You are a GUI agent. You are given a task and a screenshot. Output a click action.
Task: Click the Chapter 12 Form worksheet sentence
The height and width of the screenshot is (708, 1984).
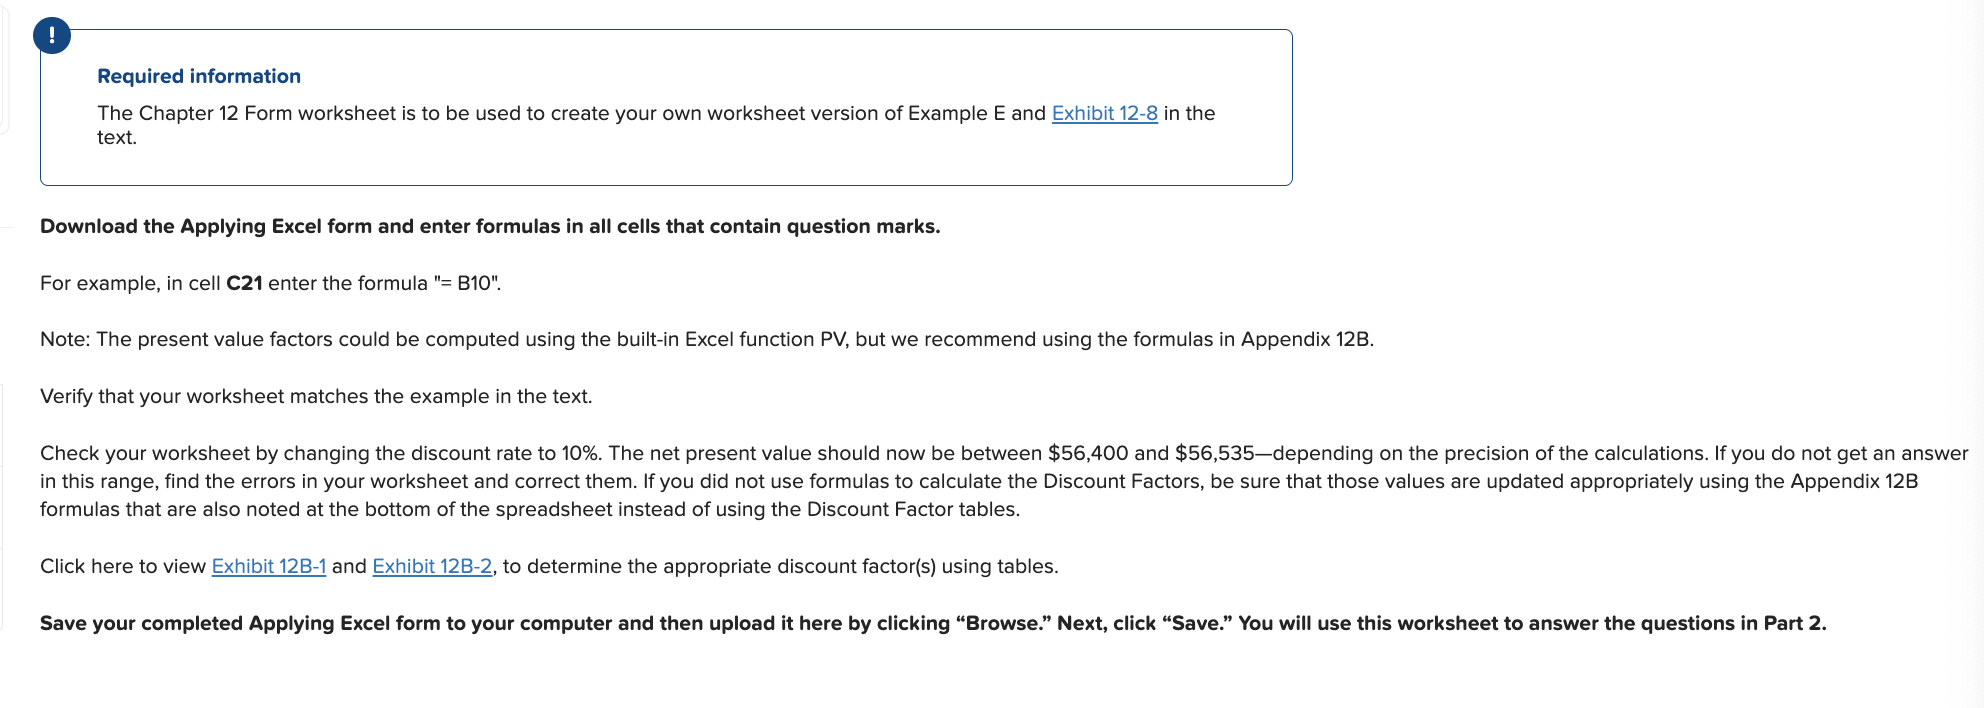coord(656,125)
